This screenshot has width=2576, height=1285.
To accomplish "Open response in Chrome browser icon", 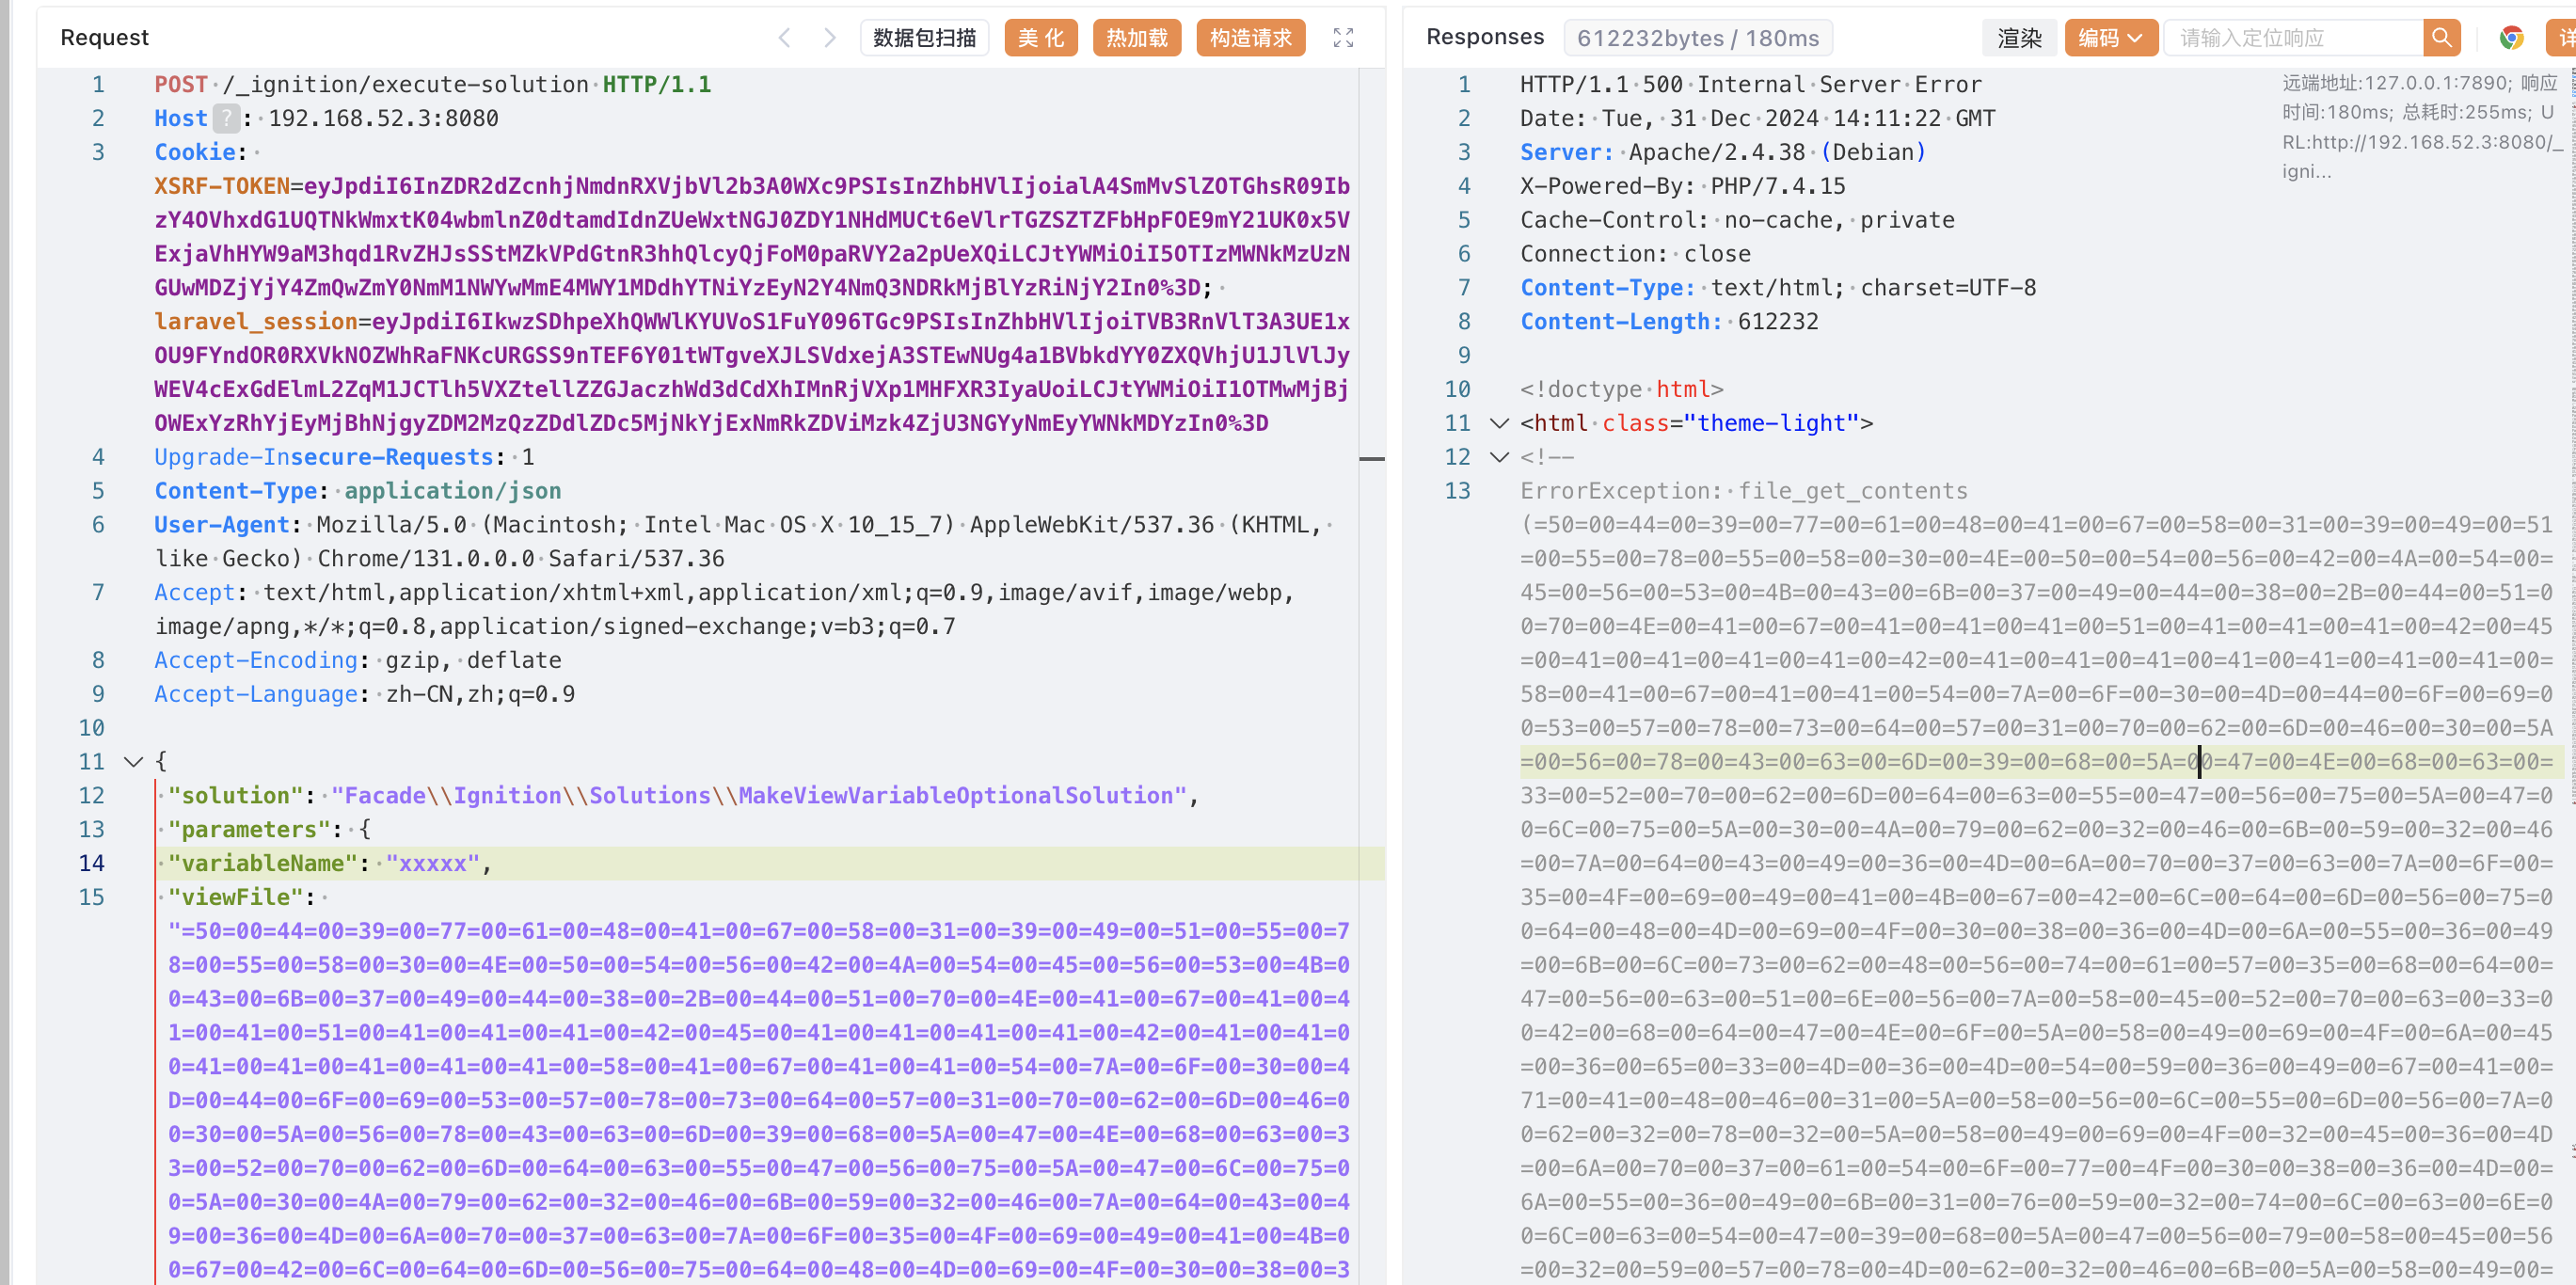I will pos(2511,38).
